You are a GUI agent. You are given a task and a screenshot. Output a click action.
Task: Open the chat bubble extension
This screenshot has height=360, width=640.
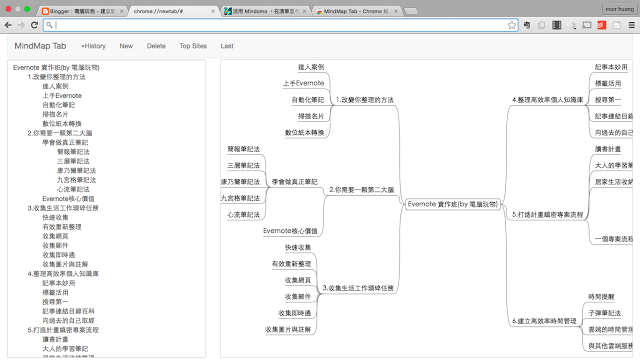click(x=587, y=25)
